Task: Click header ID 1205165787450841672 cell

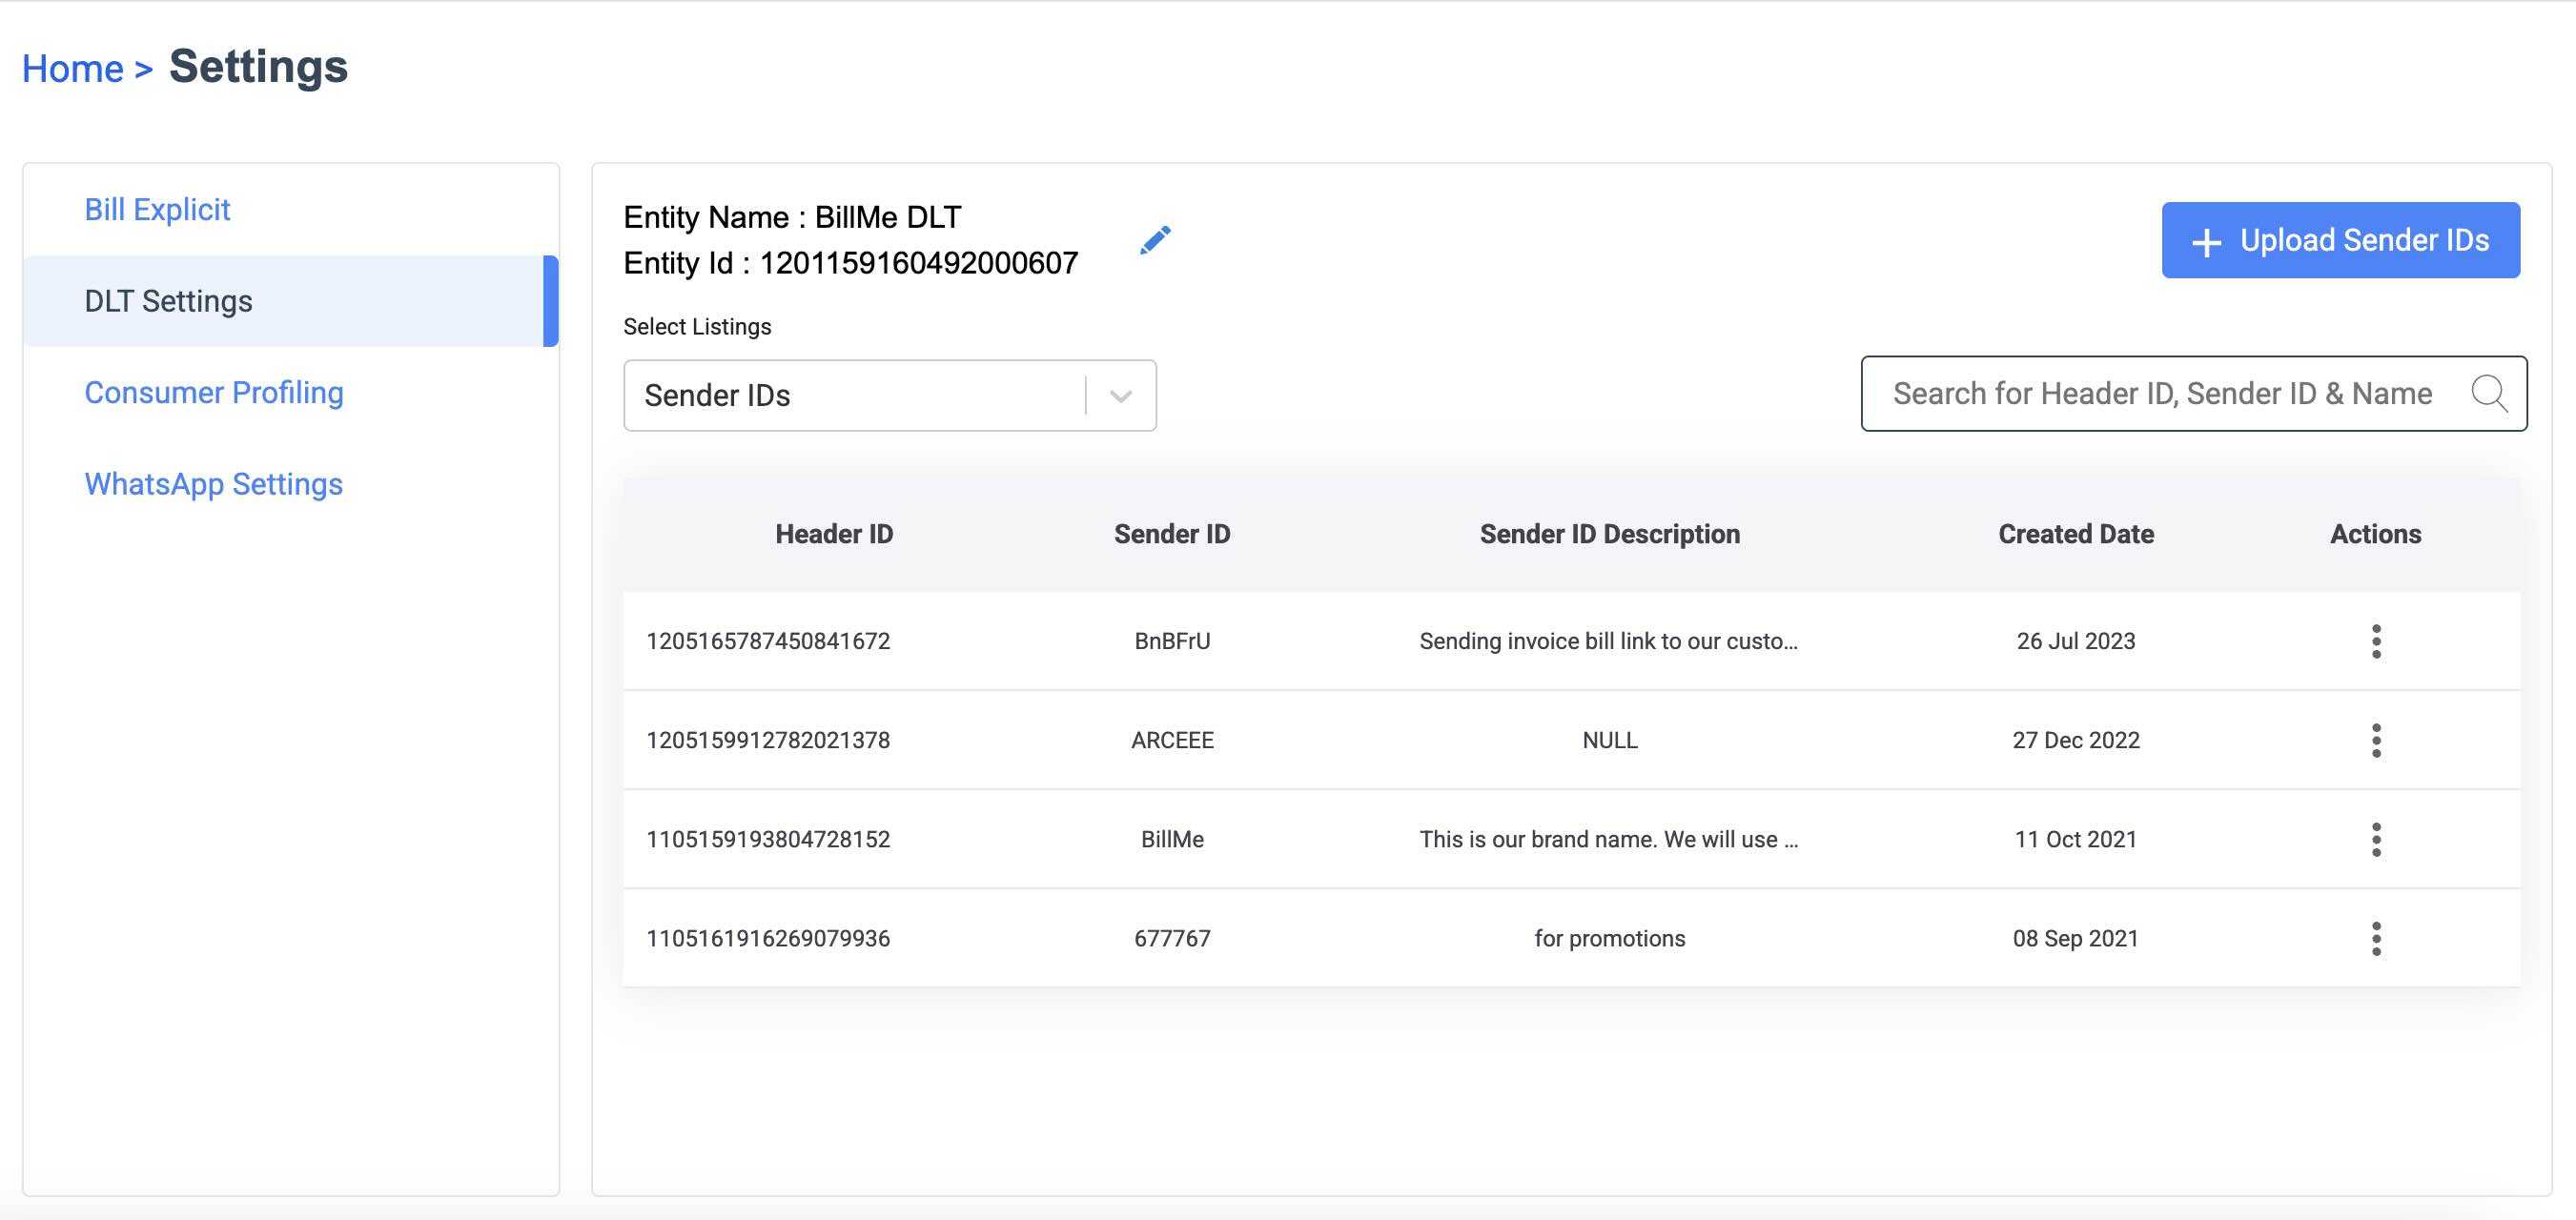Action: tap(768, 641)
